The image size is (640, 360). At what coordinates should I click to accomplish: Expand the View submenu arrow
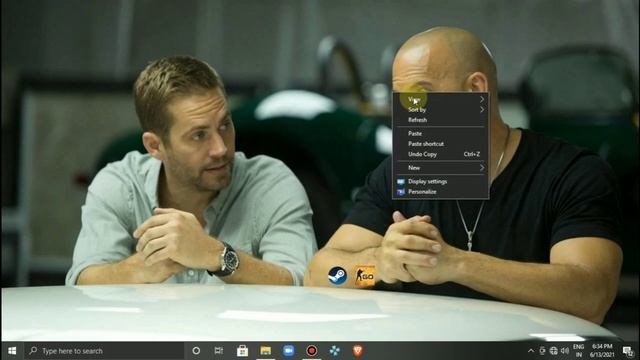pos(482,99)
